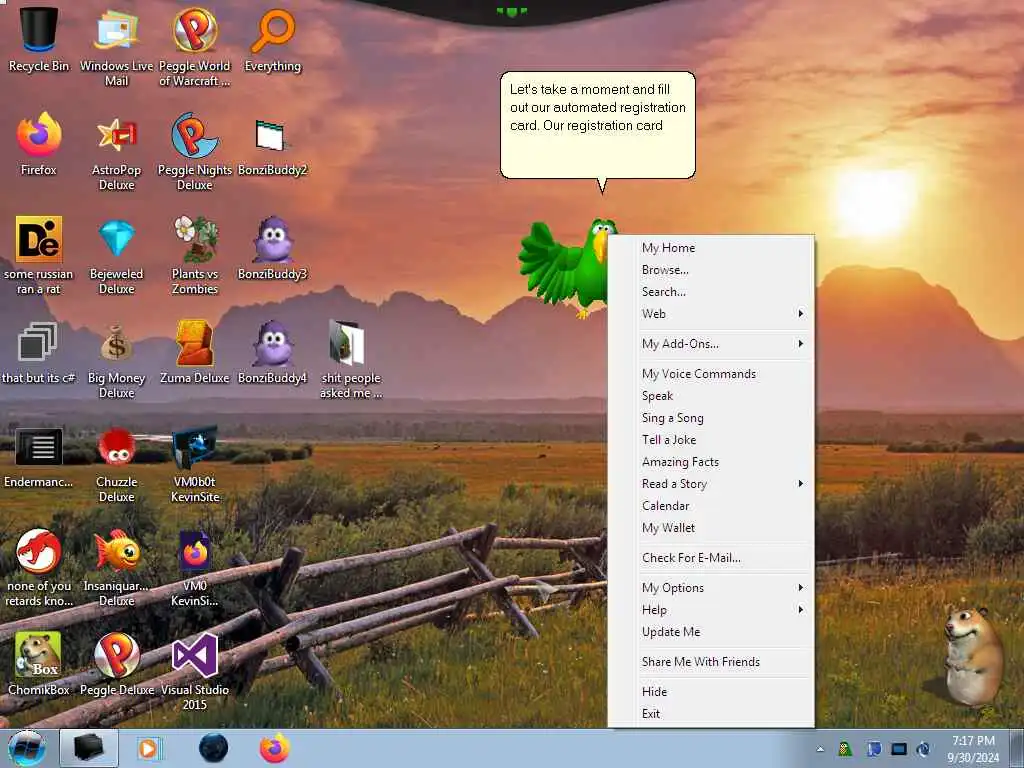1024x768 pixels.
Task: Select the Visual Studio 2015 icon
Action: click(195, 671)
